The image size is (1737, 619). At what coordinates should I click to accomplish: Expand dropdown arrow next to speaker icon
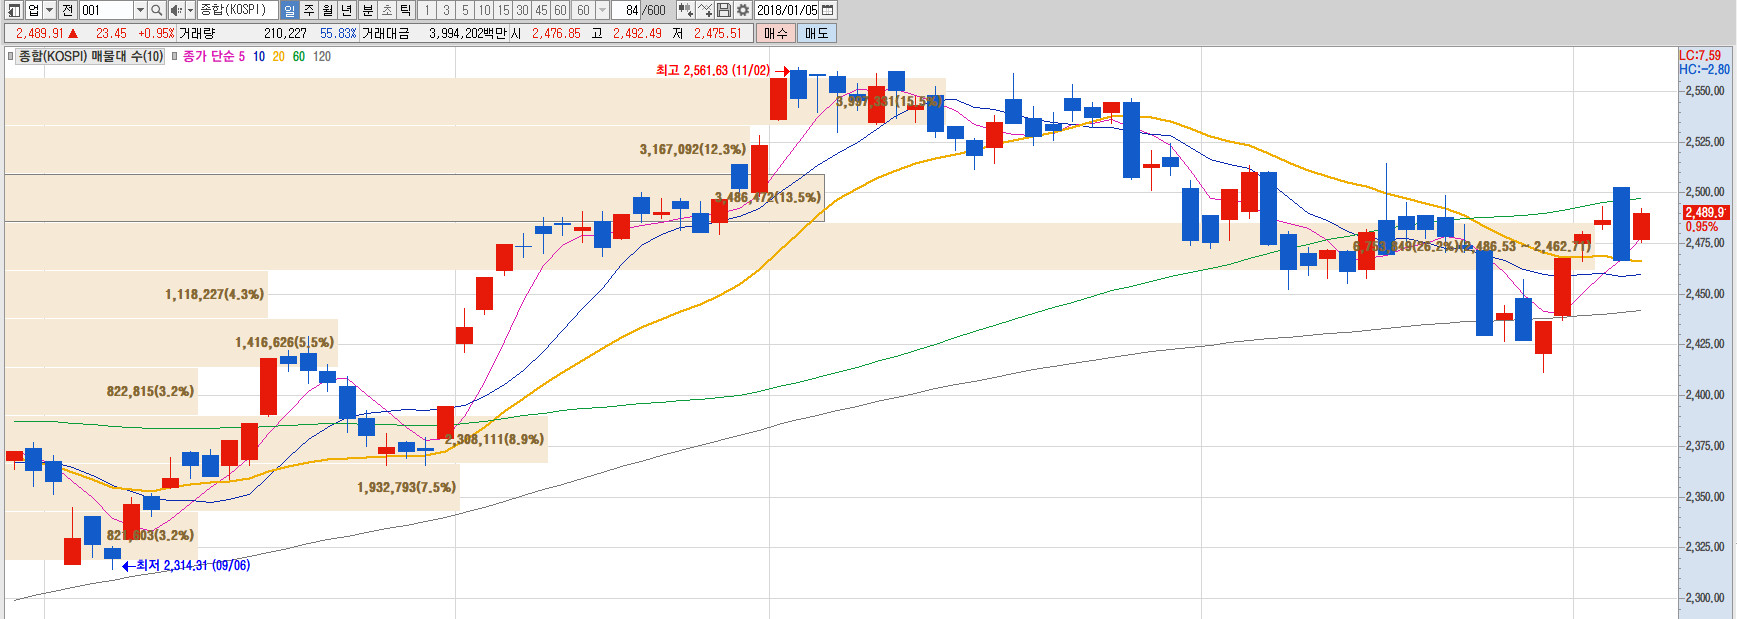click(x=190, y=10)
